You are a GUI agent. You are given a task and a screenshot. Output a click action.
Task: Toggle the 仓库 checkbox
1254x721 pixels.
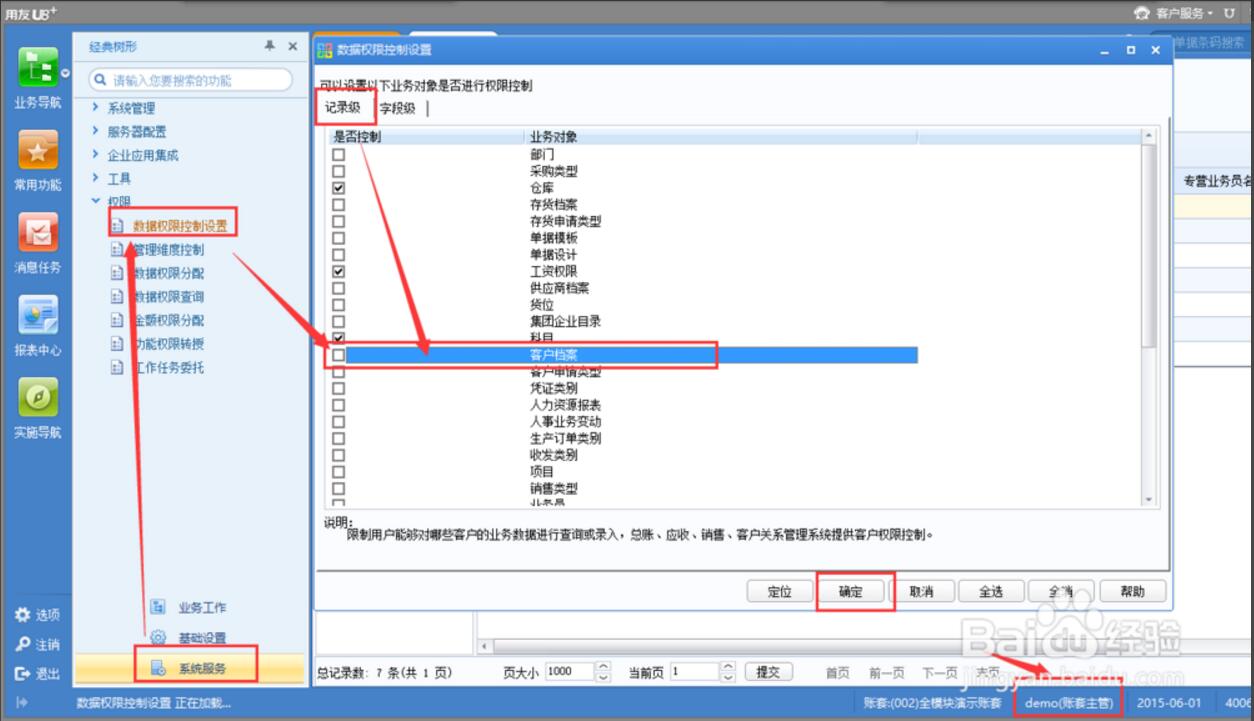[x=339, y=188]
